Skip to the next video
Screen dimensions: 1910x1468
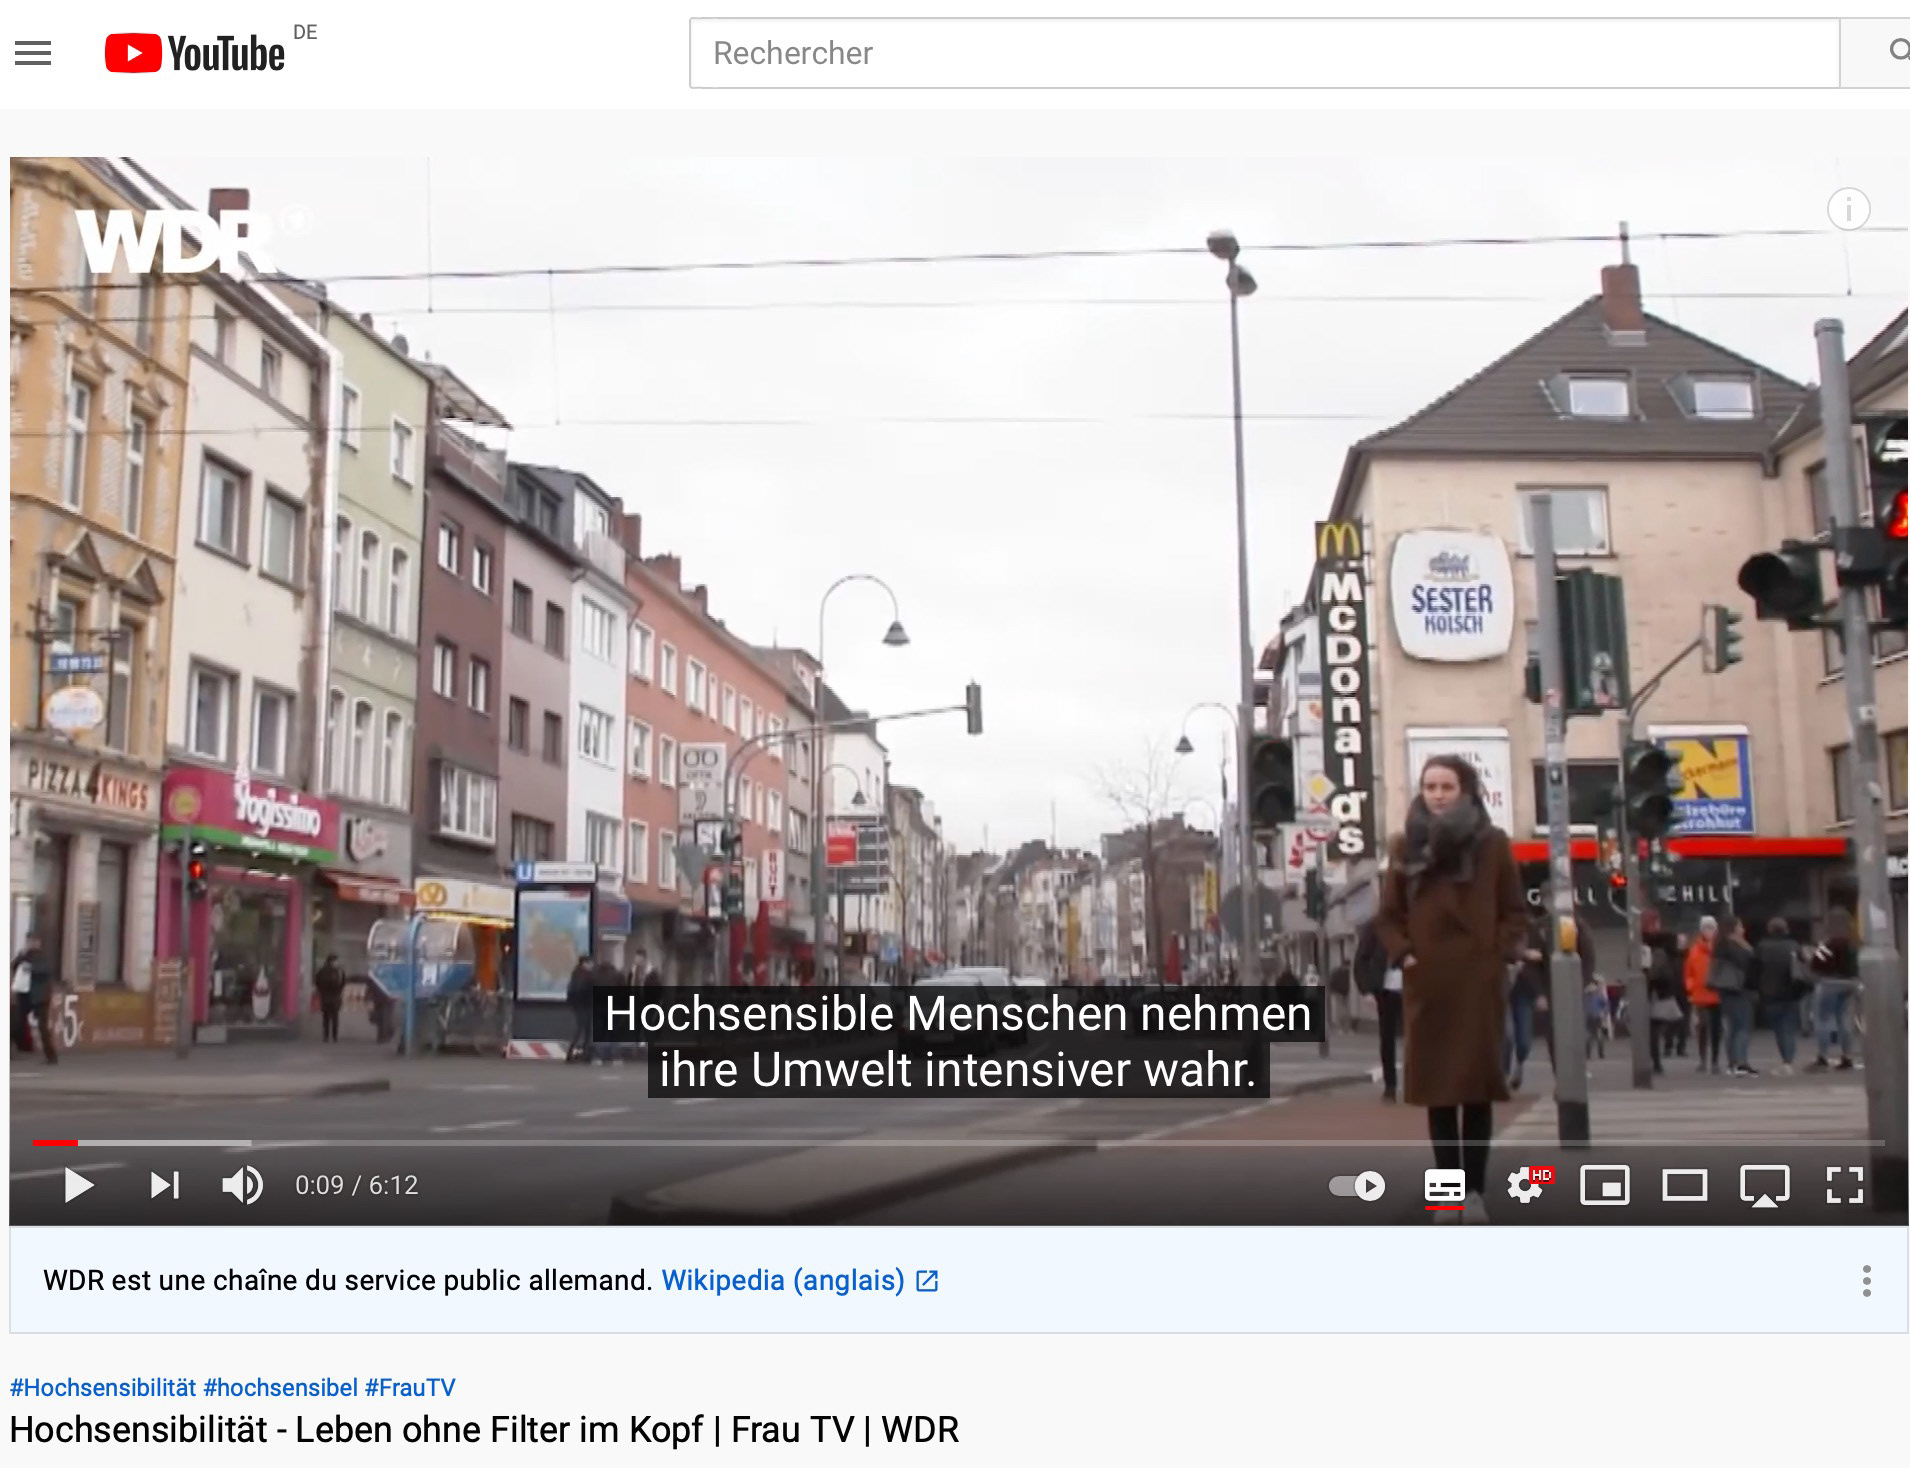(x=165, y=1185)
